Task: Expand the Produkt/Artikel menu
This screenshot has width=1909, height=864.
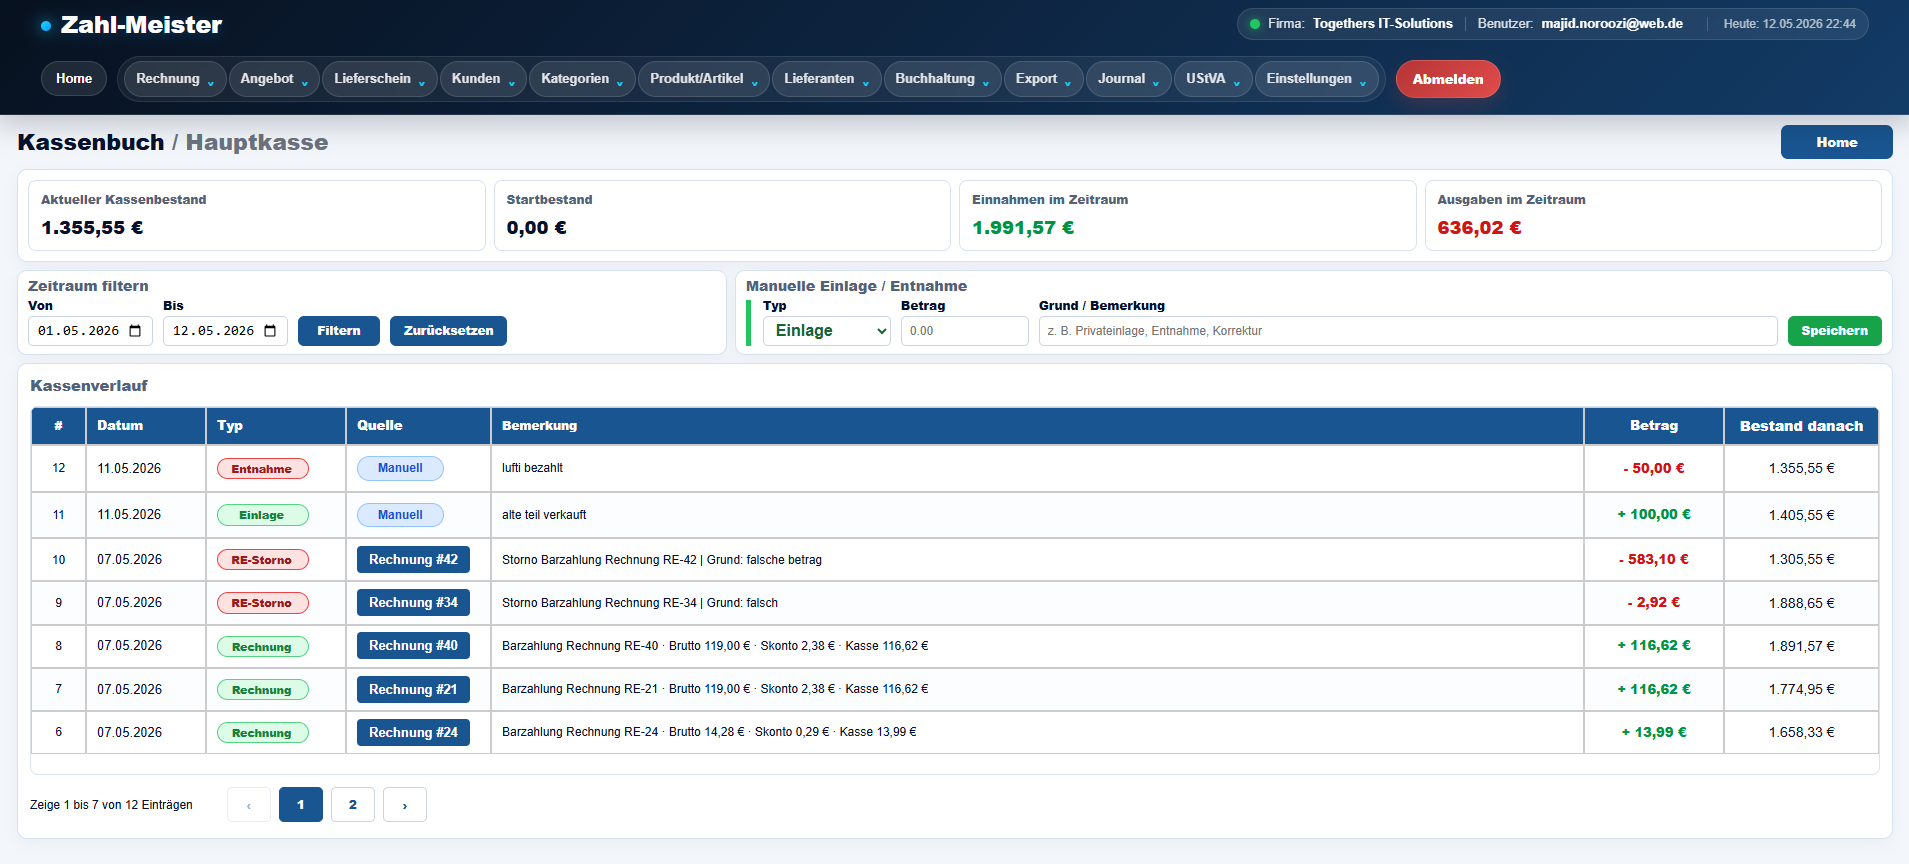Action: click(703, 79)
